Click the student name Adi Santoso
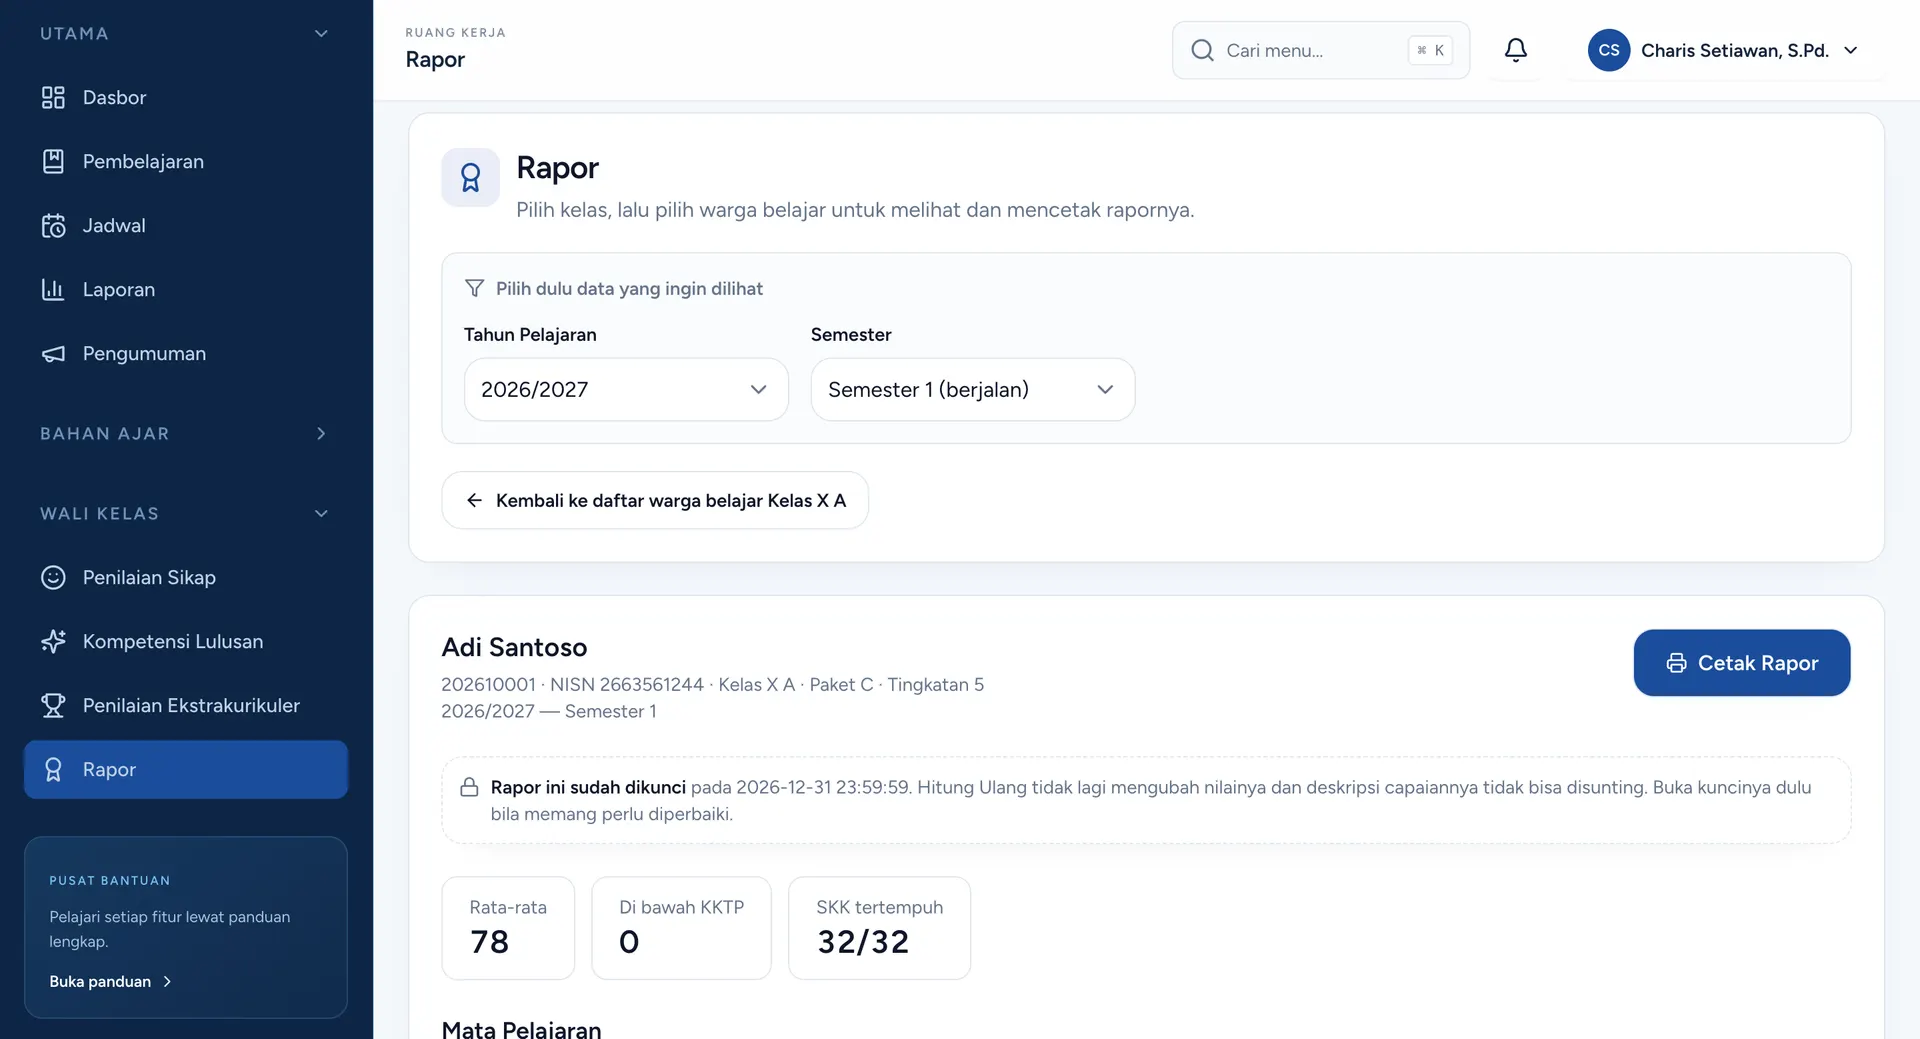Image resolution: width=1920 pixels, height=1039 pixels. click(514, 647)
